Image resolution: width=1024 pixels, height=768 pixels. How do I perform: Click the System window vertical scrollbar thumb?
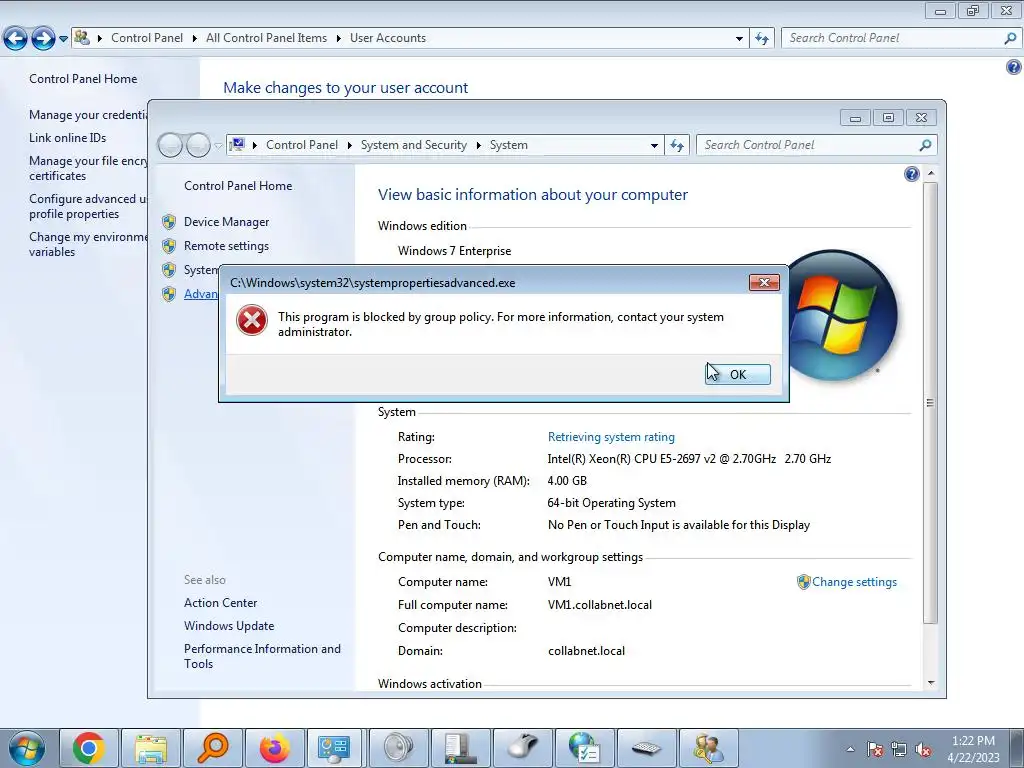click(931, 403)
